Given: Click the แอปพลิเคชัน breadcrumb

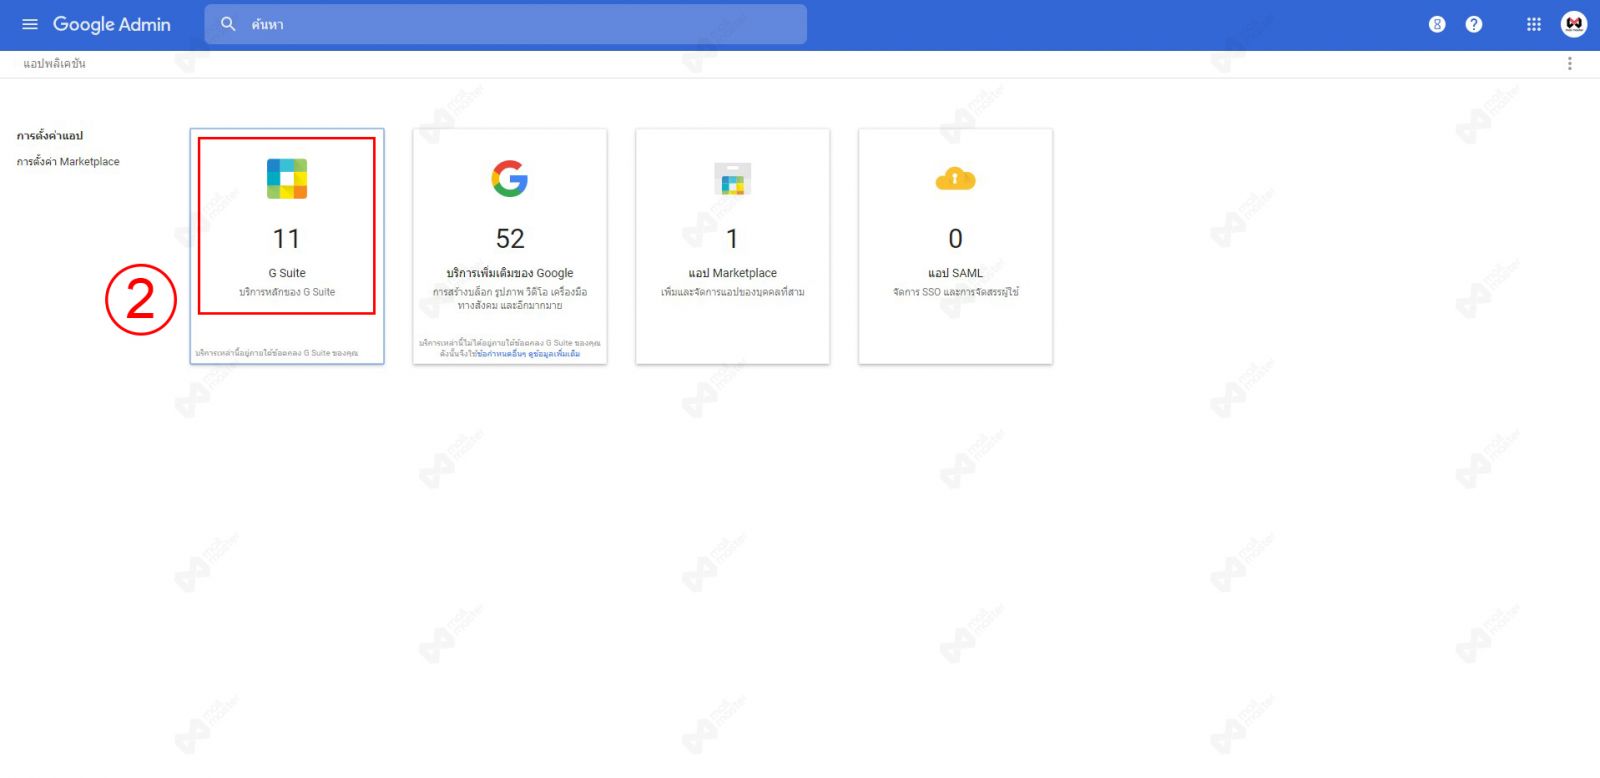Looking at the screenshot, I should [x=54, y=63].
